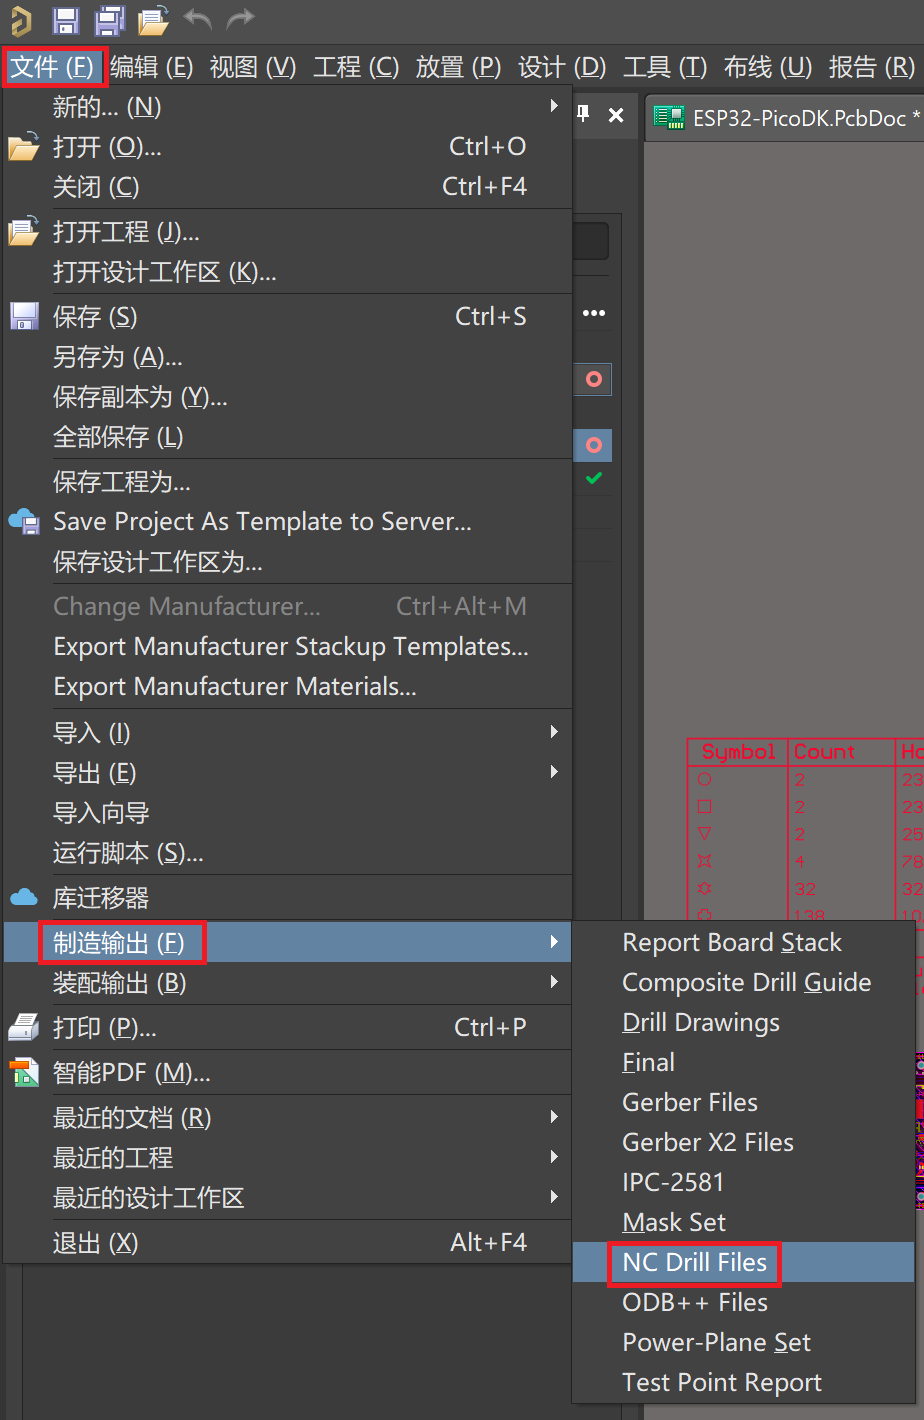The height and width of the screenshot is (1420, 924).
Task: Click the Undo arrow icon
Action: (198, 20)
